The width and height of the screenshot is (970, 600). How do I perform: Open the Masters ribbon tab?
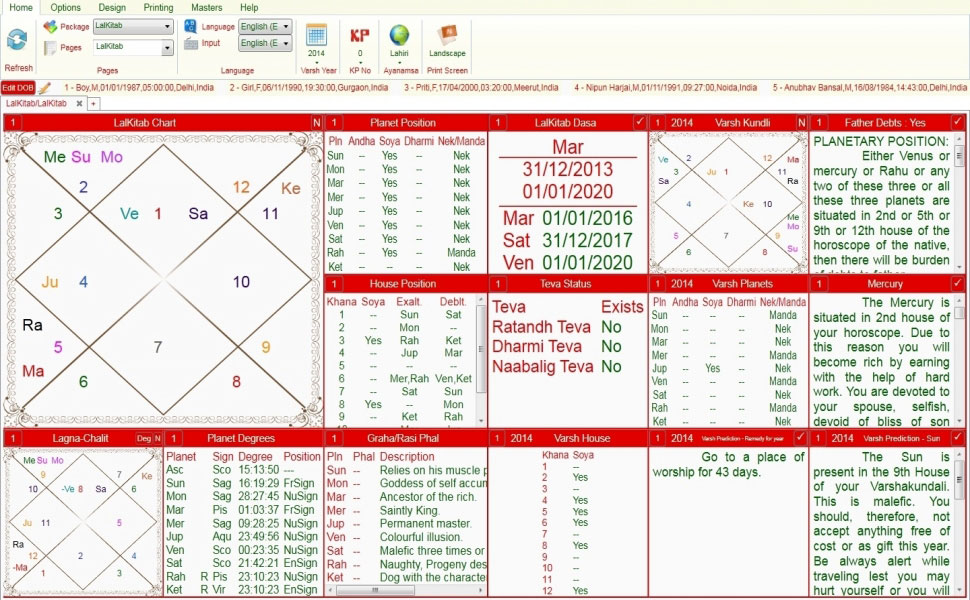[x=207, y=7]
